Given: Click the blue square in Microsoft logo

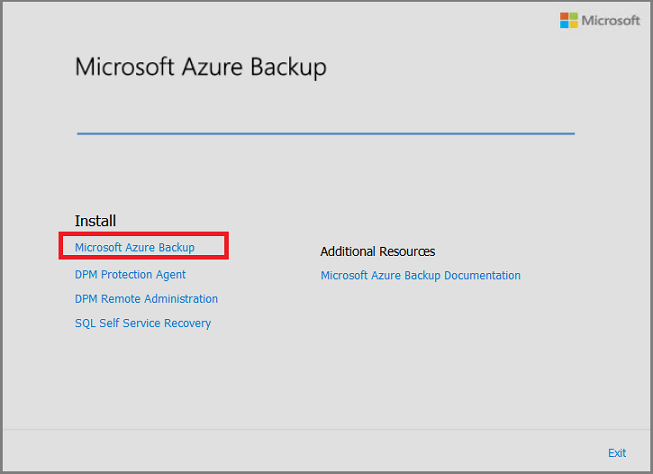Looking at the screenshot, I should [x=564, y=25].
